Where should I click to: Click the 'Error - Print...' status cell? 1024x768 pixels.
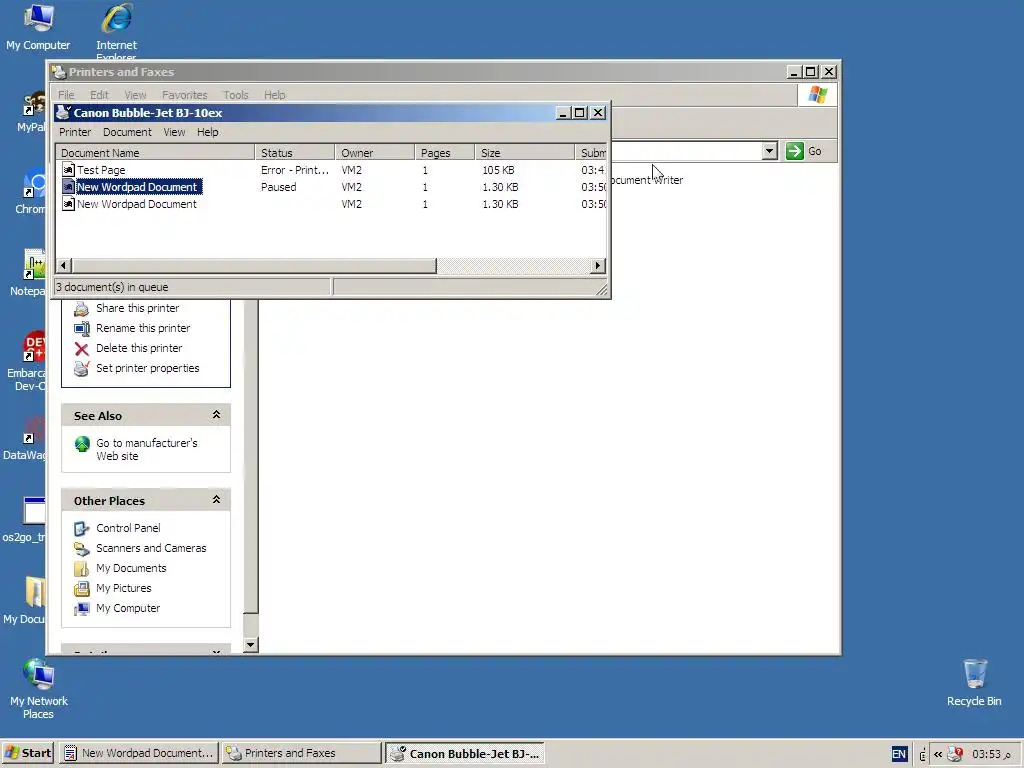[295, 170]
